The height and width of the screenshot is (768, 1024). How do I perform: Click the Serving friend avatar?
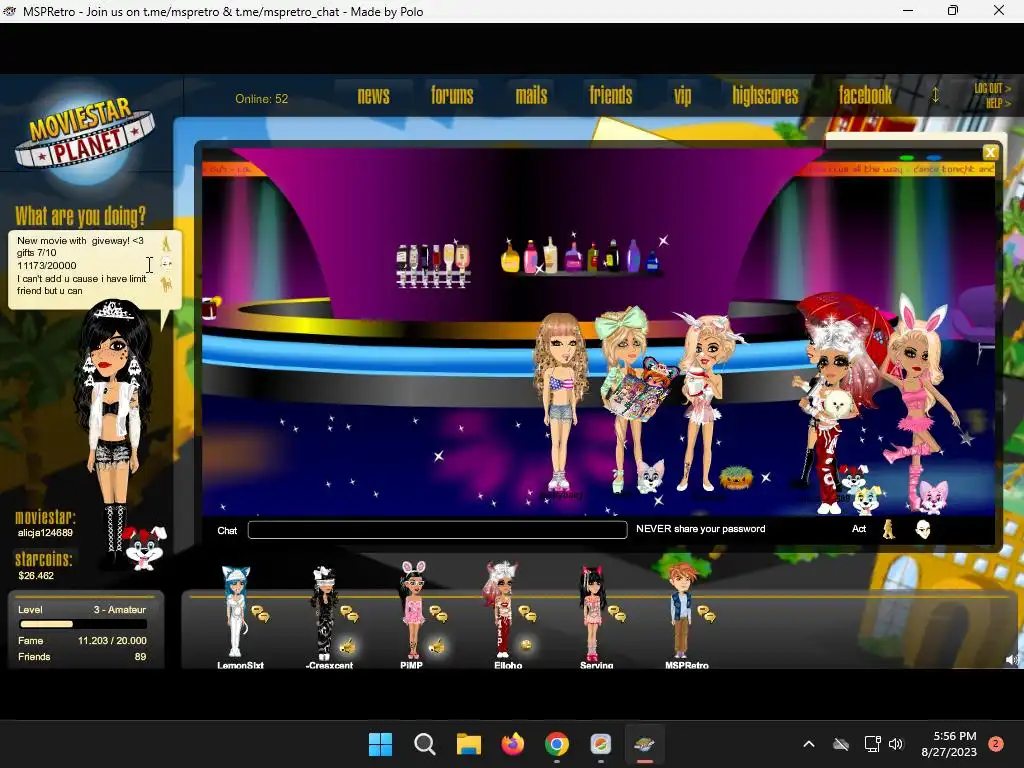592,613
